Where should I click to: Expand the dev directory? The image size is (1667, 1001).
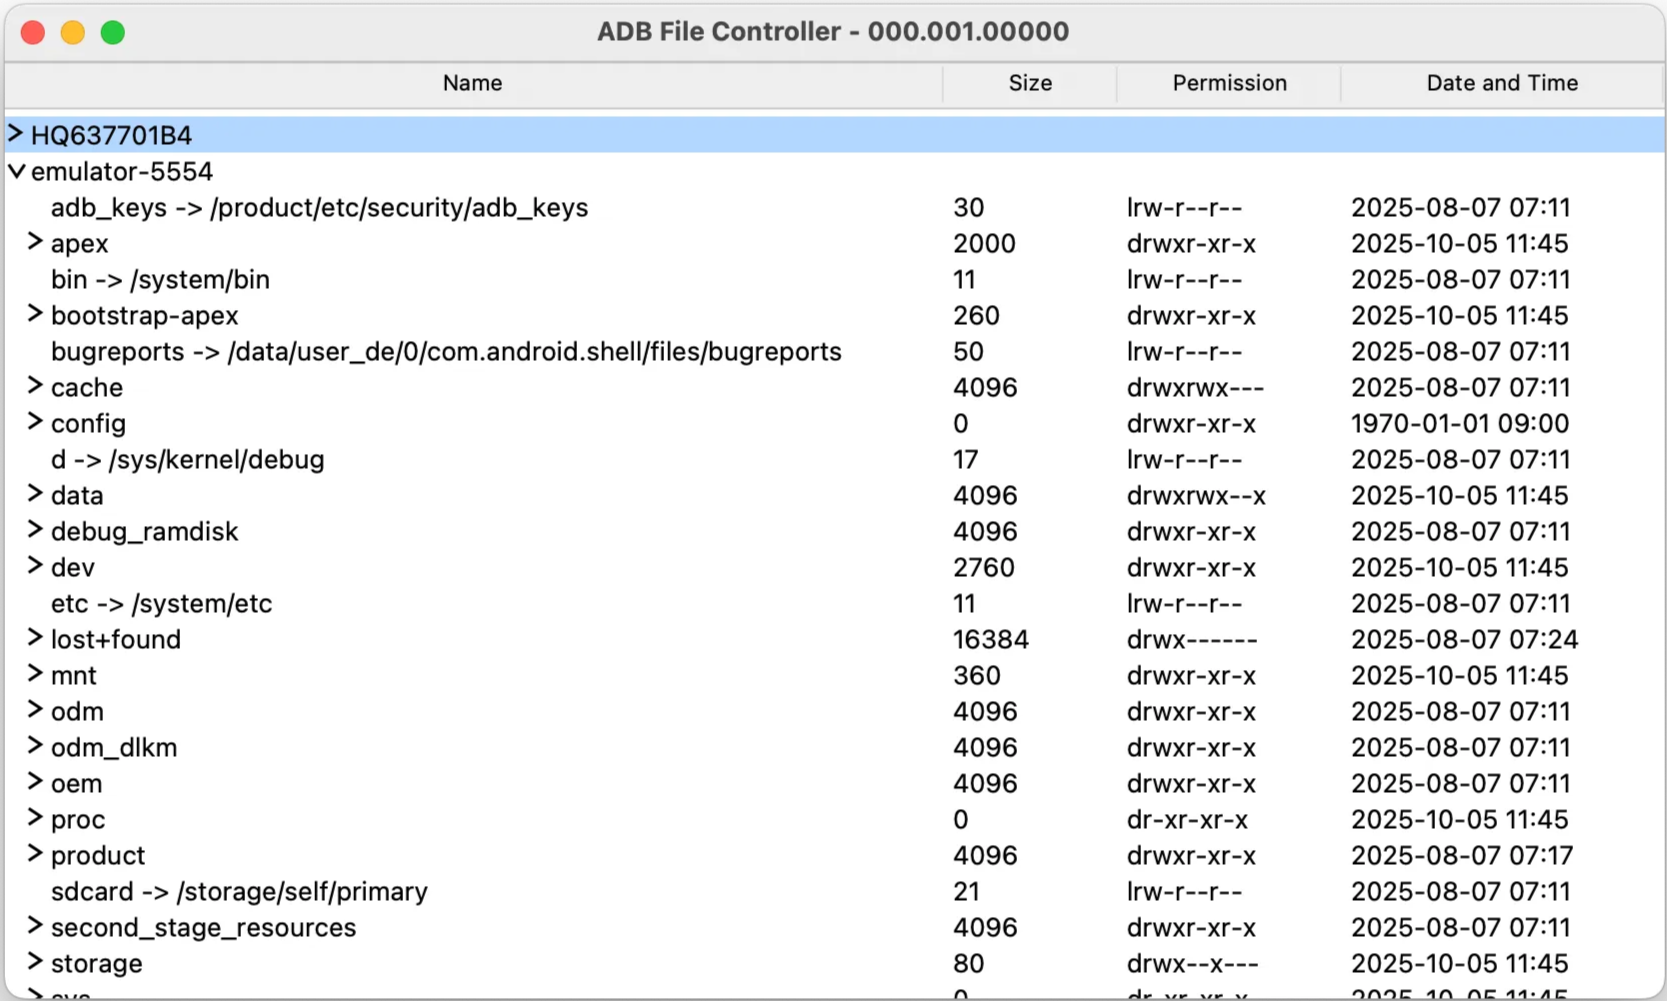pos(35,566)
